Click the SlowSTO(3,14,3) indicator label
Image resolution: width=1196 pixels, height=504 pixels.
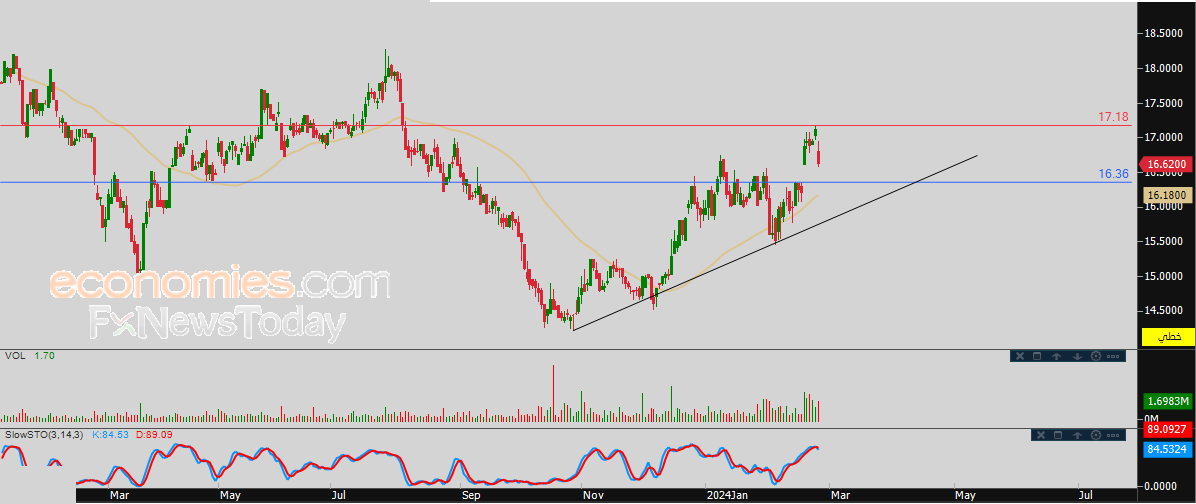tap(45, 435)
